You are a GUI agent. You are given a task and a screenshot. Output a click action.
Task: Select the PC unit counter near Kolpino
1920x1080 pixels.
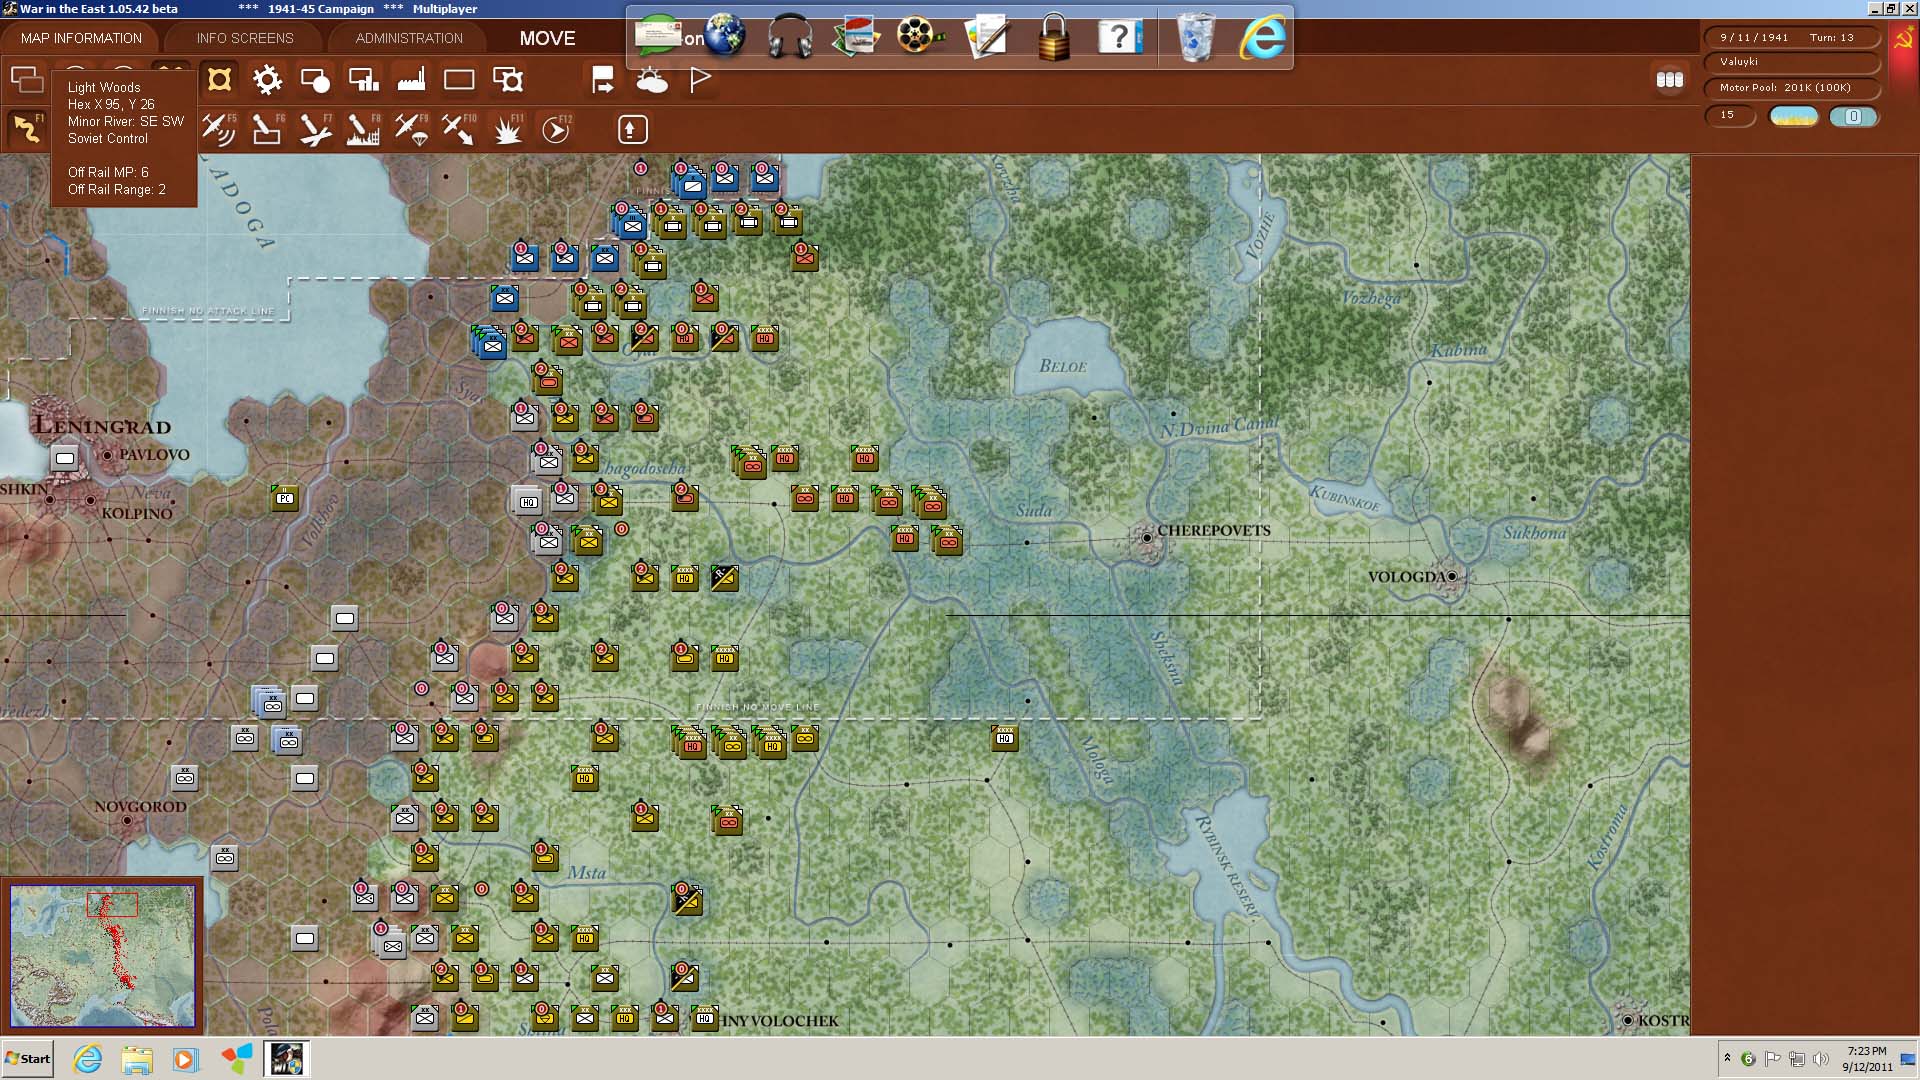click(285, 497)
